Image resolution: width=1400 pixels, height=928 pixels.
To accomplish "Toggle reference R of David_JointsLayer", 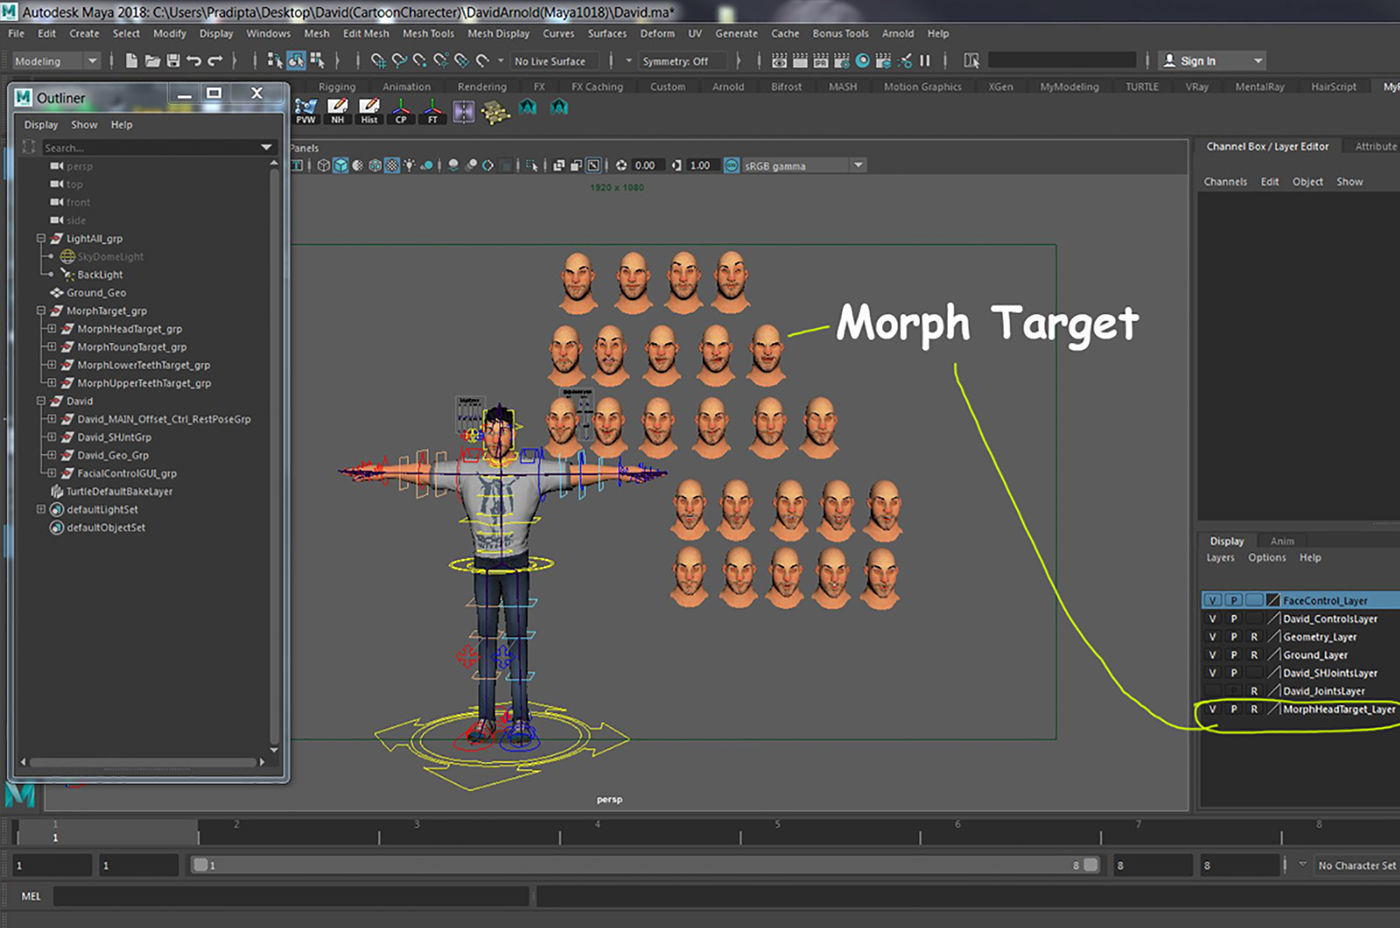I will click(1254, 690).
